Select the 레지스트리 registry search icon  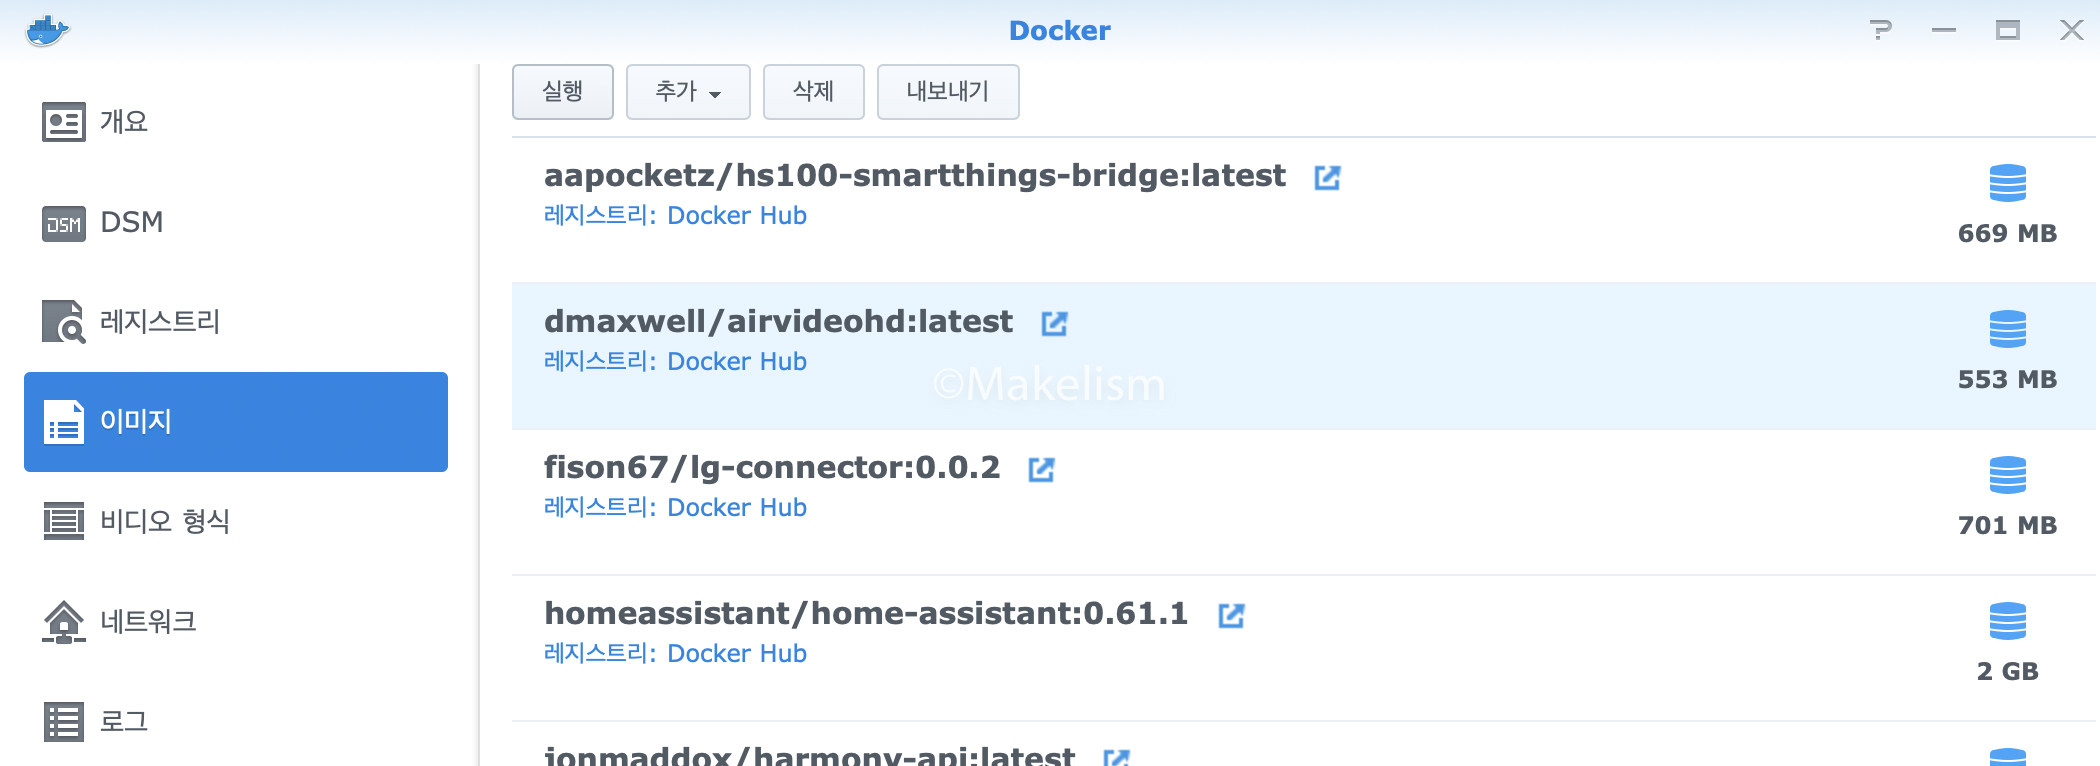click(x=64, y=322)
